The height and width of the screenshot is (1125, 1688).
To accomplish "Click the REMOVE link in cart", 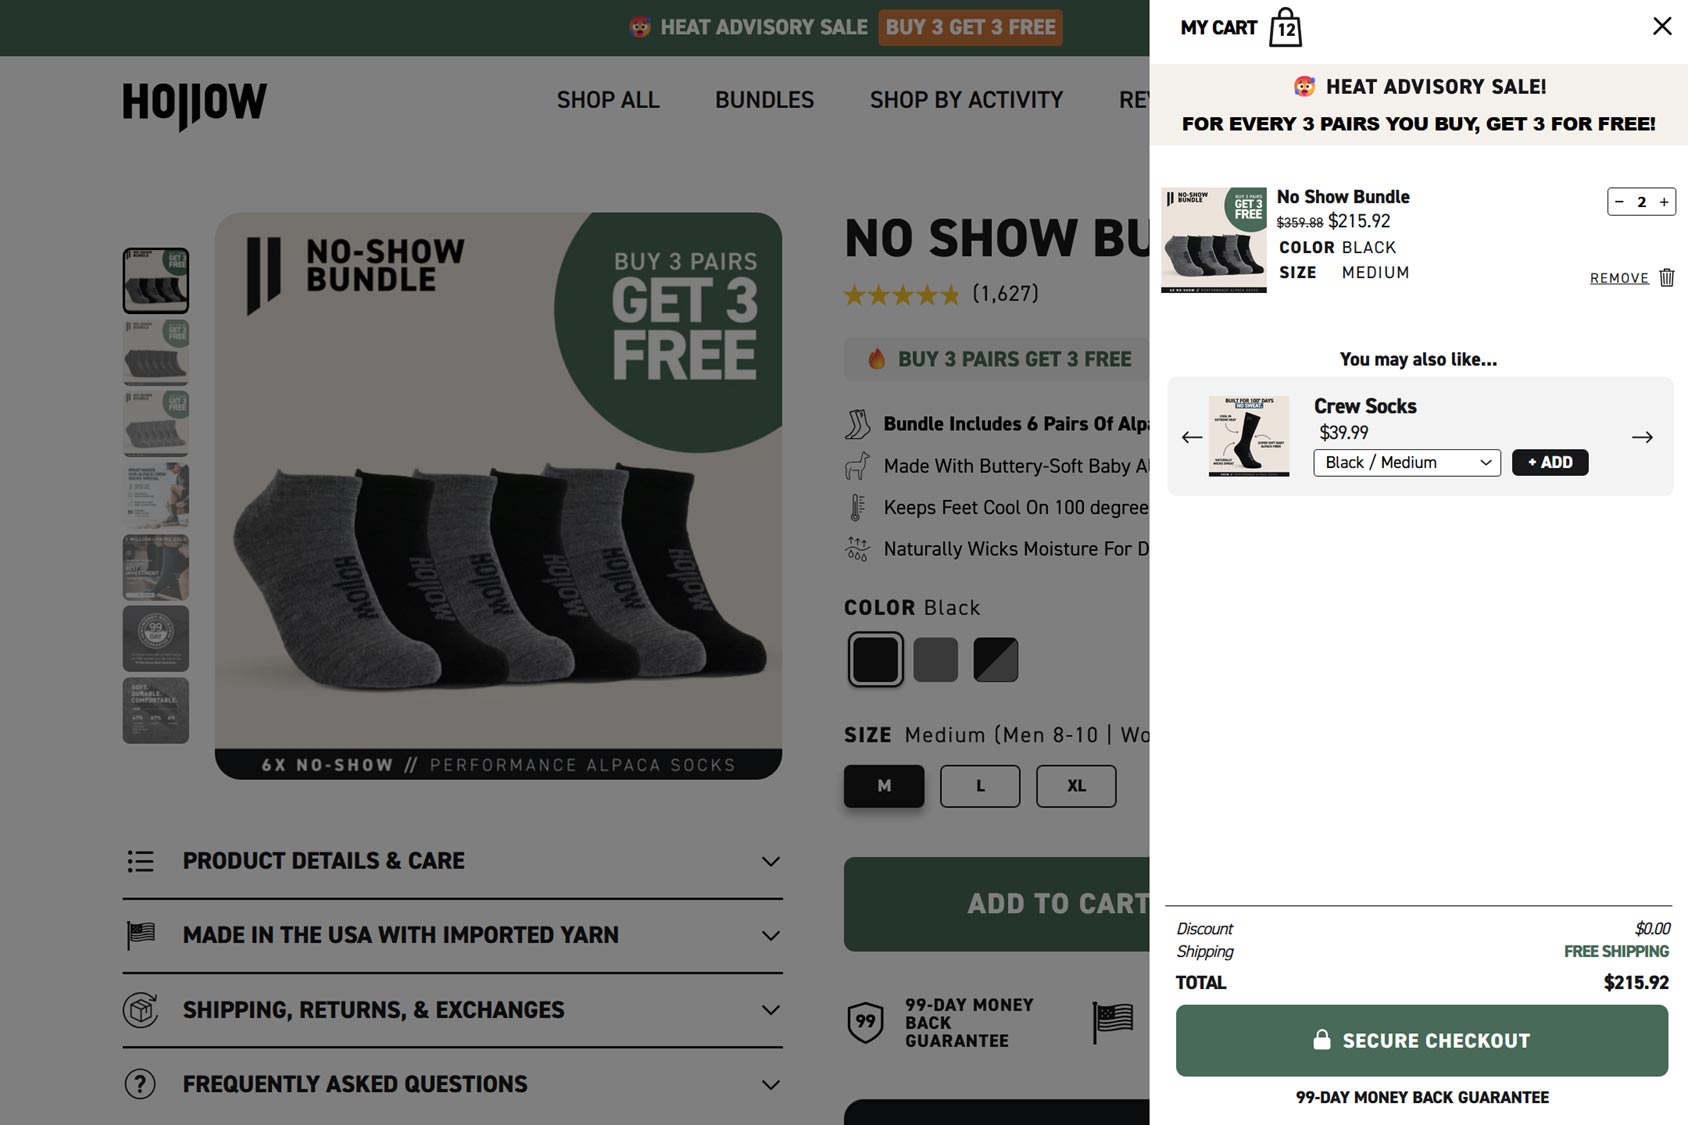I will pos(1619,278).
